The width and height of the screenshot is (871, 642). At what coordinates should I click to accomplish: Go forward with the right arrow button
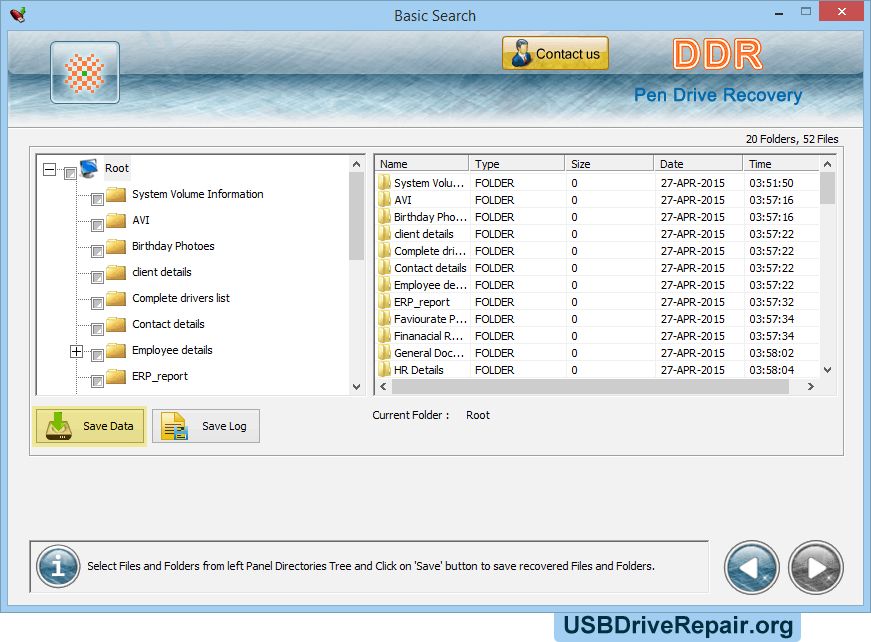point(815,568)
